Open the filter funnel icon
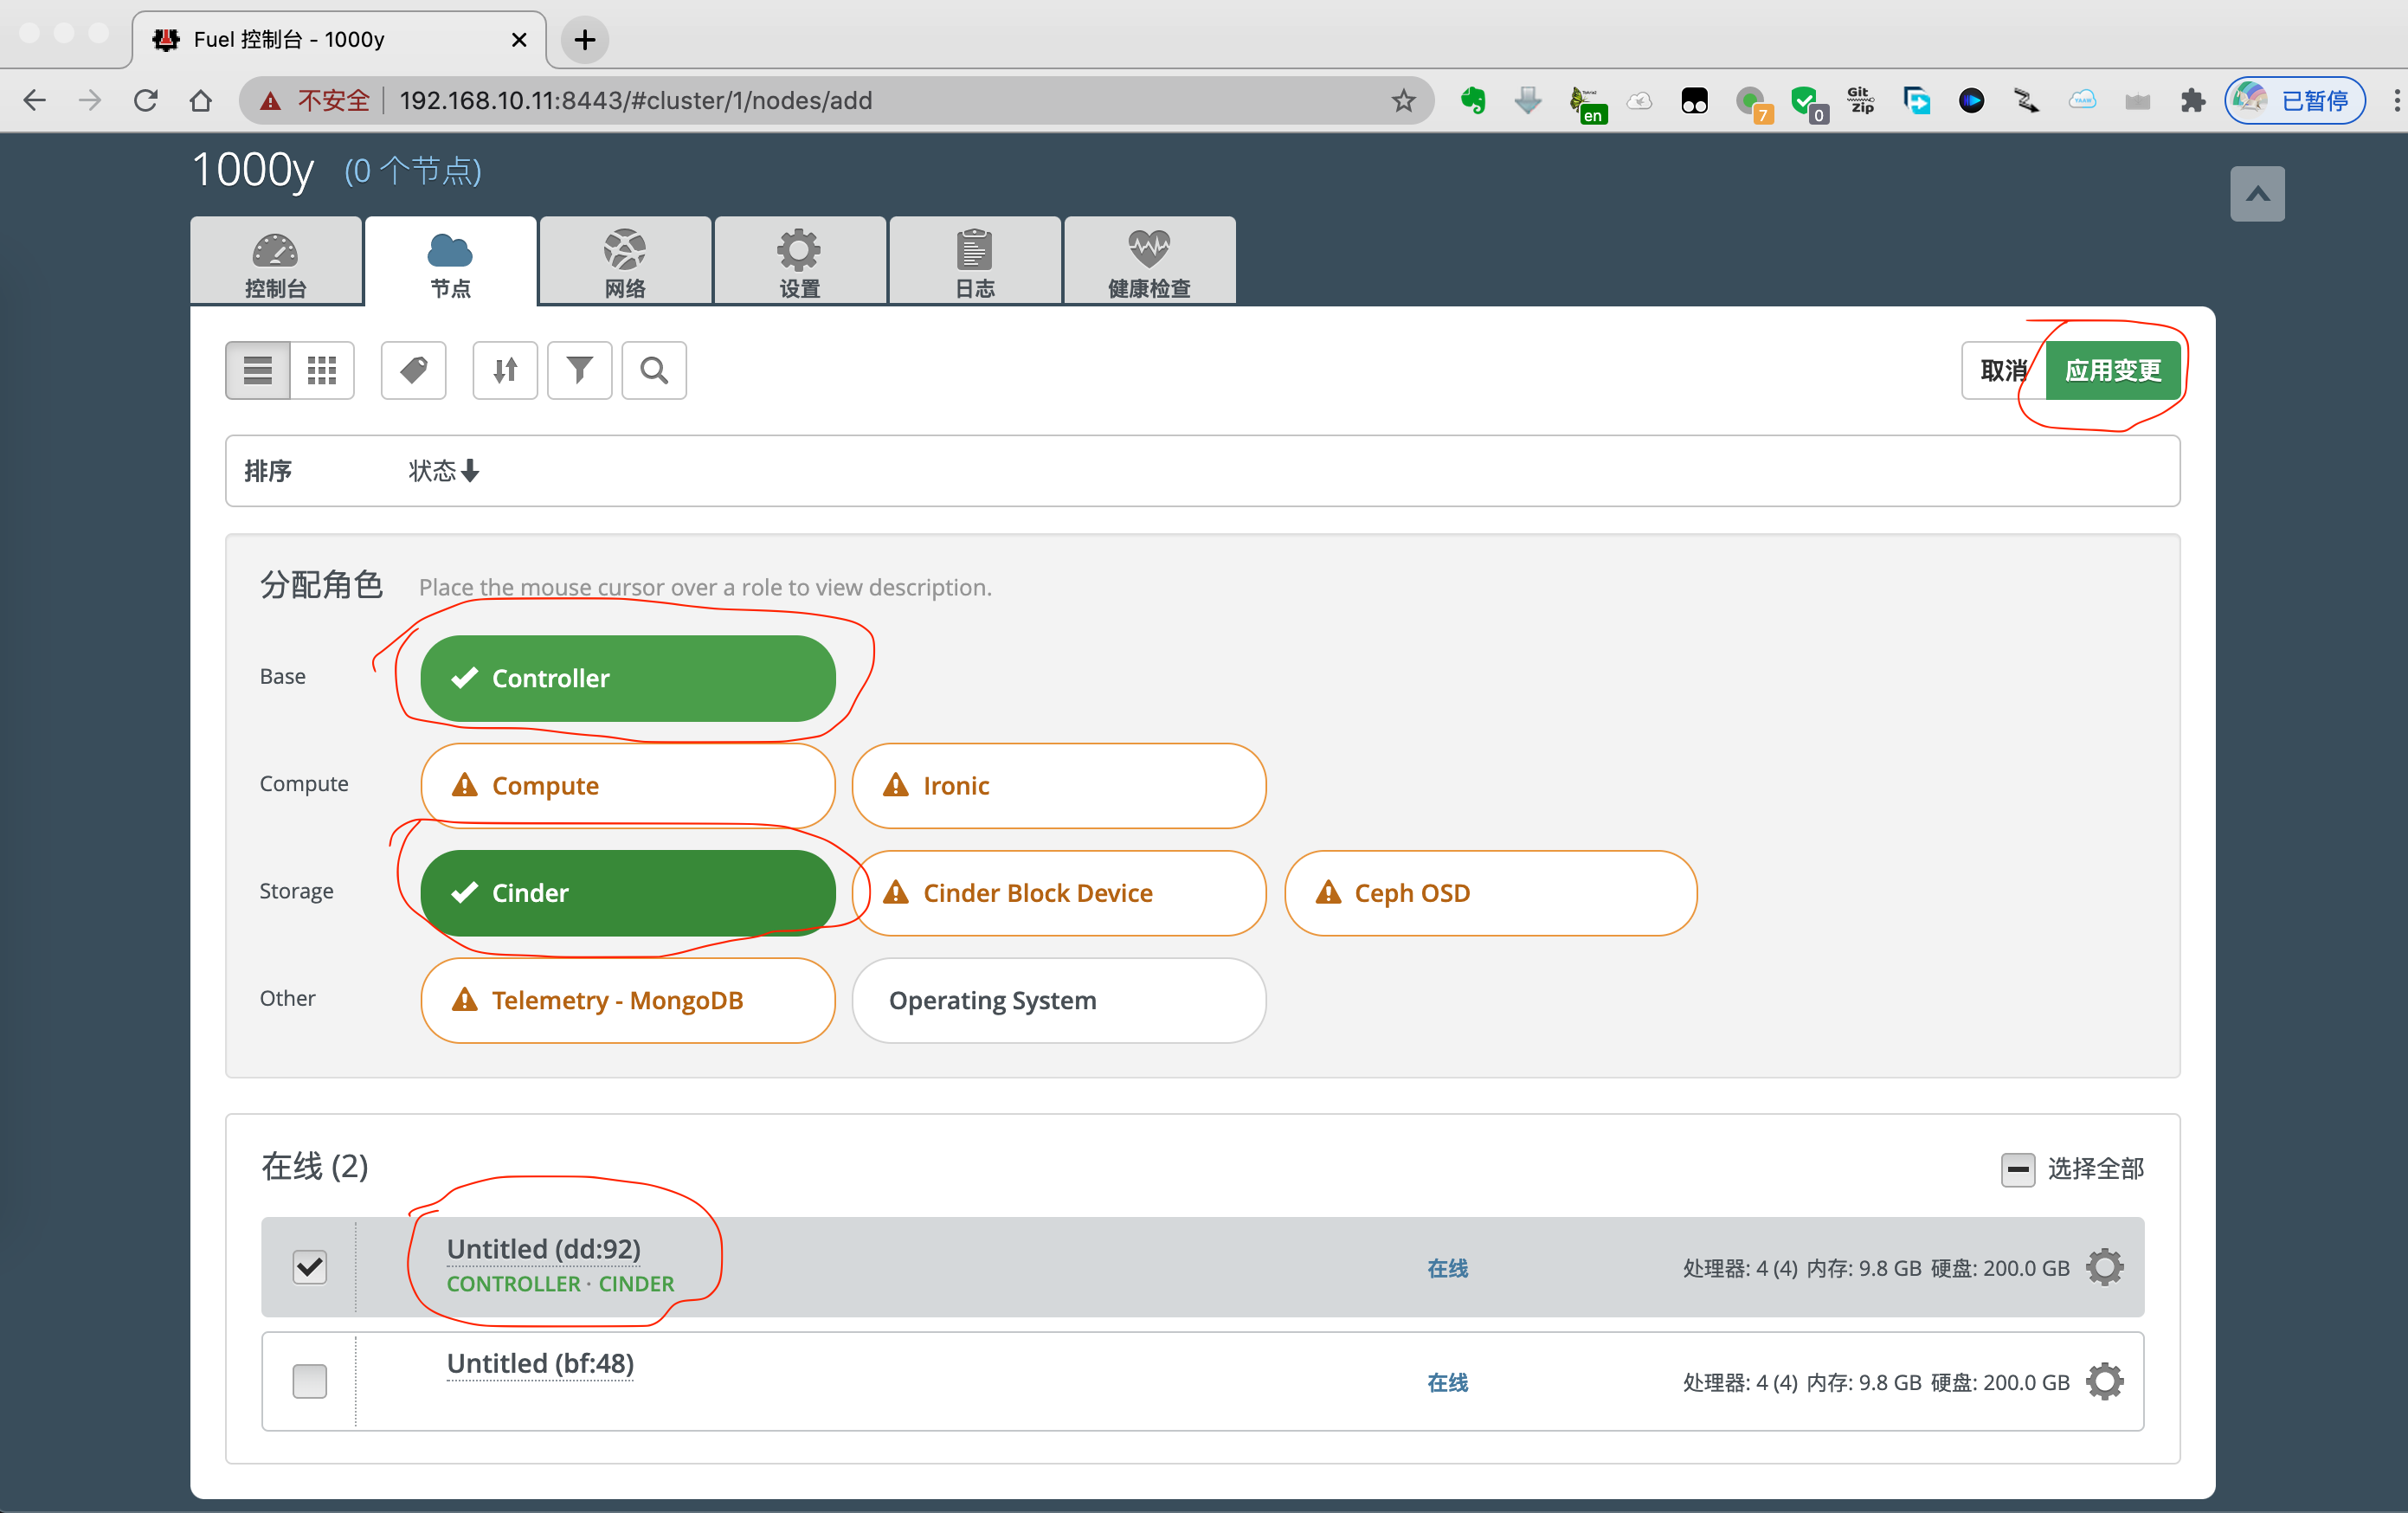The height and width of the screenshot is (1513, 2408). (580, 370)
